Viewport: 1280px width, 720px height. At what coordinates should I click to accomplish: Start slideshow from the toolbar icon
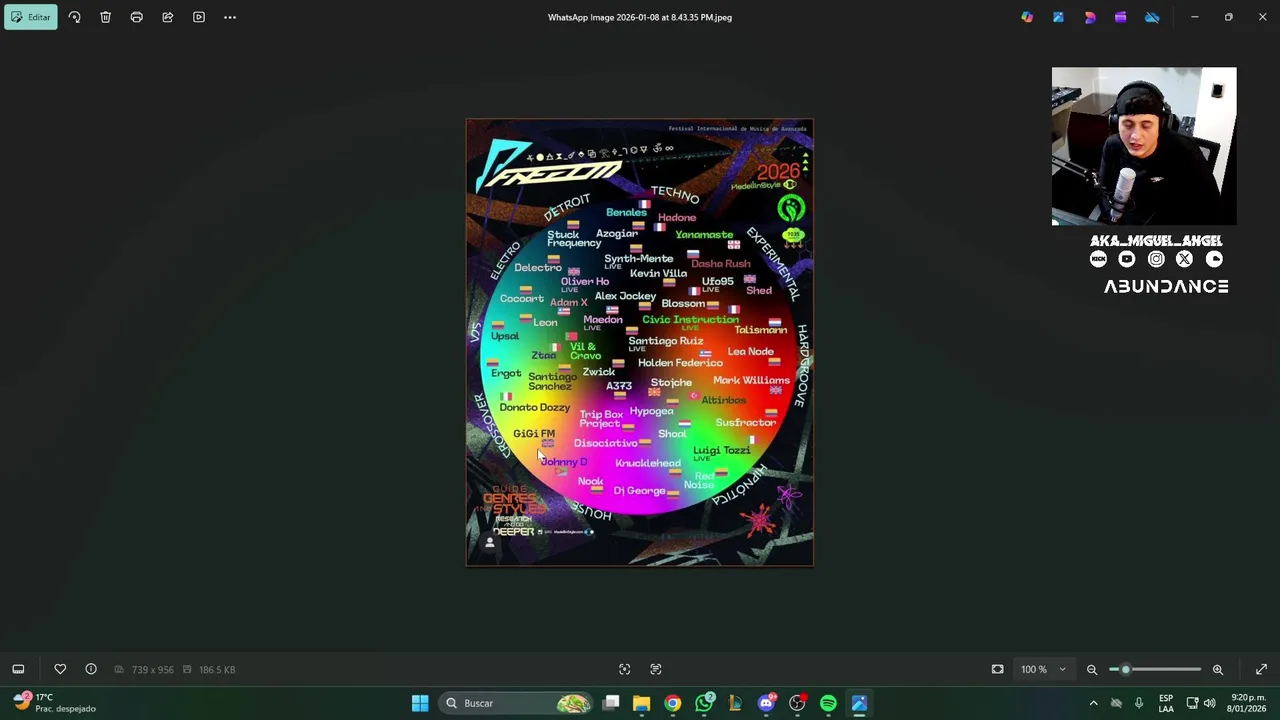[x=199, y=17]
